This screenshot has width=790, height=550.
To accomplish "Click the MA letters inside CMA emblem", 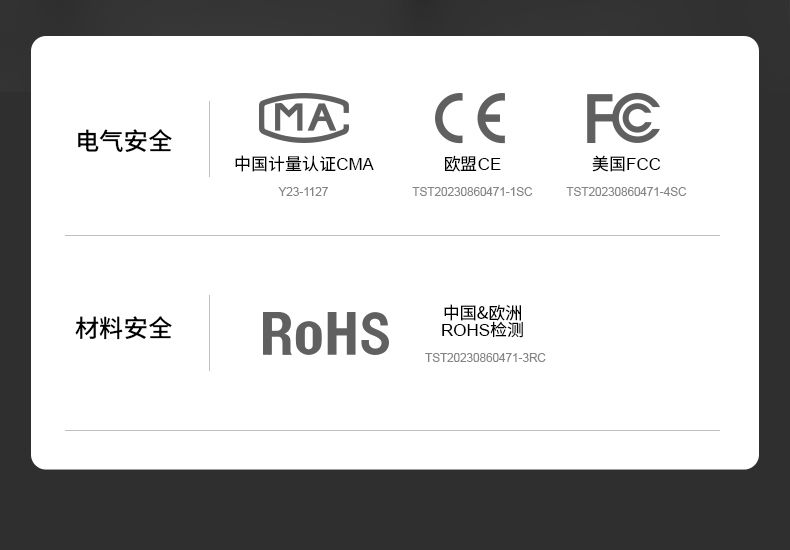I will [x=305, y=118].
